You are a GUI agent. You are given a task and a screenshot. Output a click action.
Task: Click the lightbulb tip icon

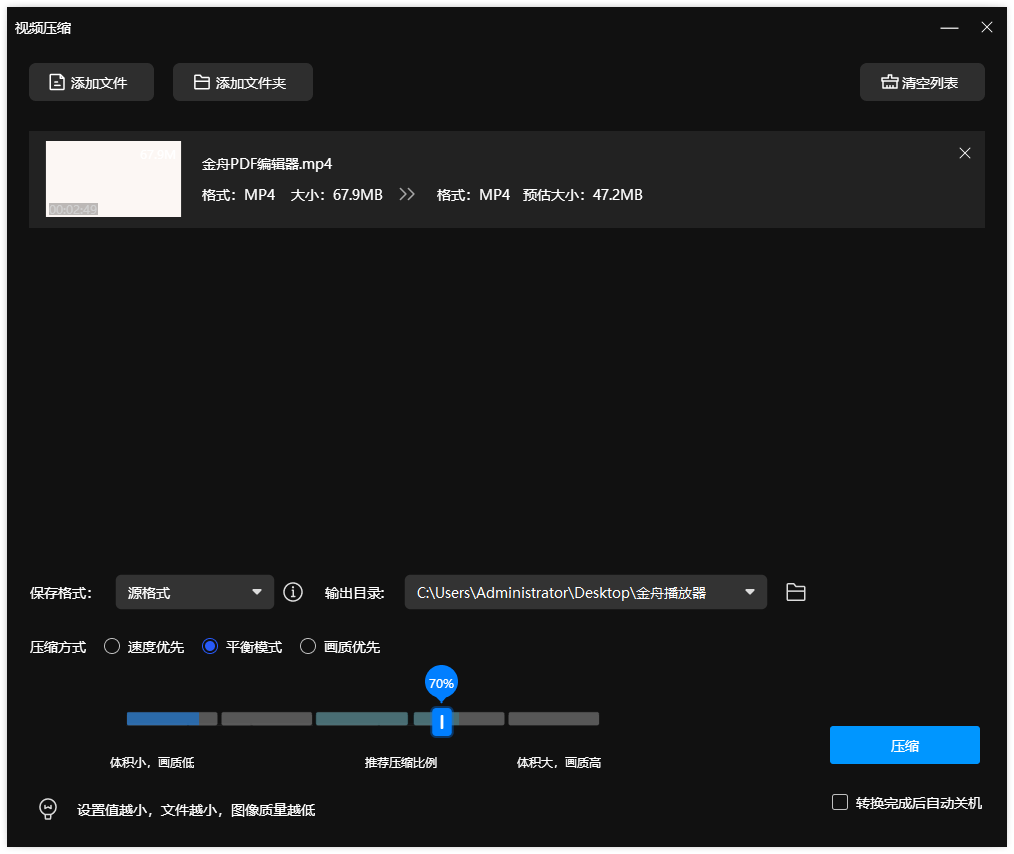pyautogui.click(x=48, y=809)
